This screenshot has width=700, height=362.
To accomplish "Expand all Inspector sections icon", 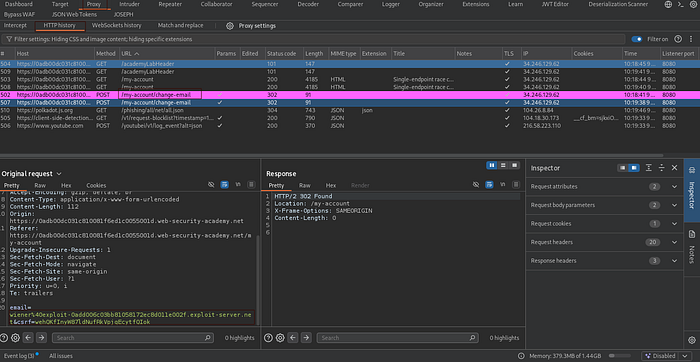I will [x=649, y=168].
